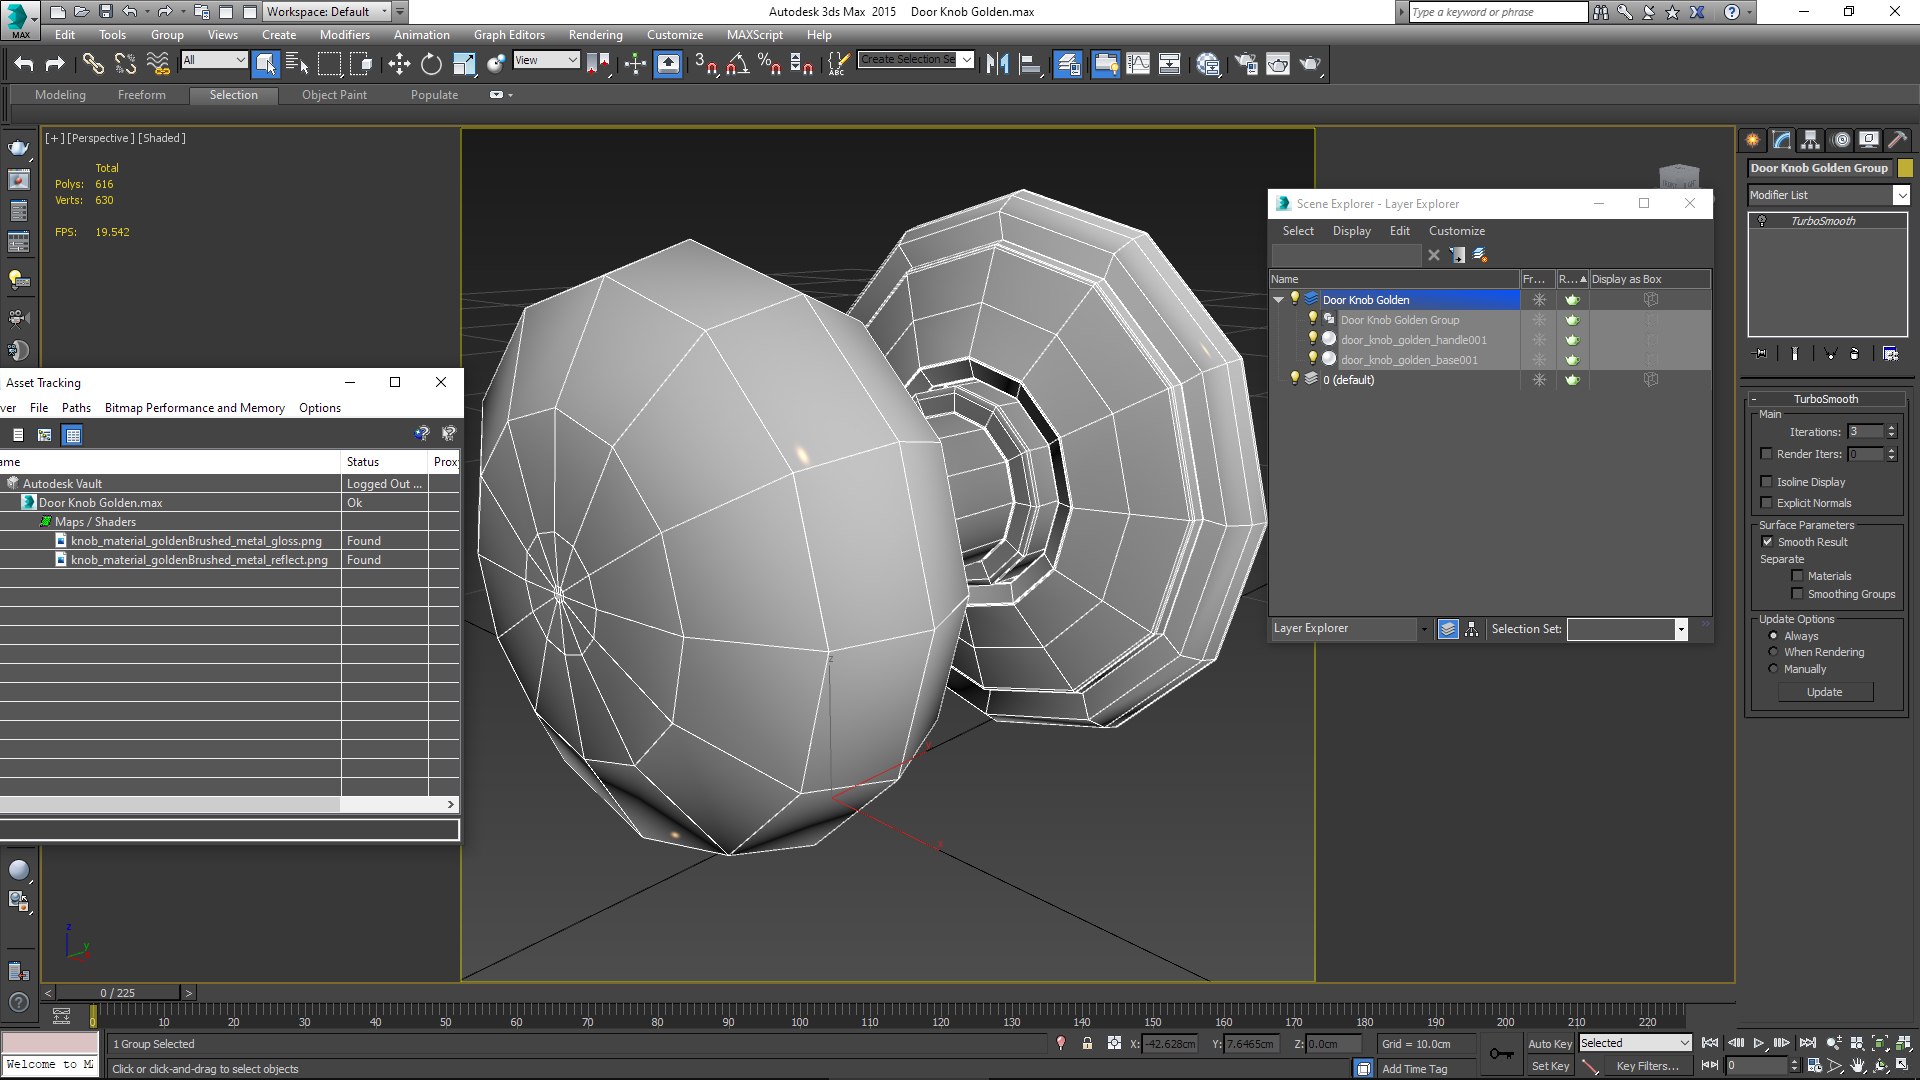Open the Create panel tab icon
Viewport: 1920px width, 1080px height.
(x=1752, y=140)
